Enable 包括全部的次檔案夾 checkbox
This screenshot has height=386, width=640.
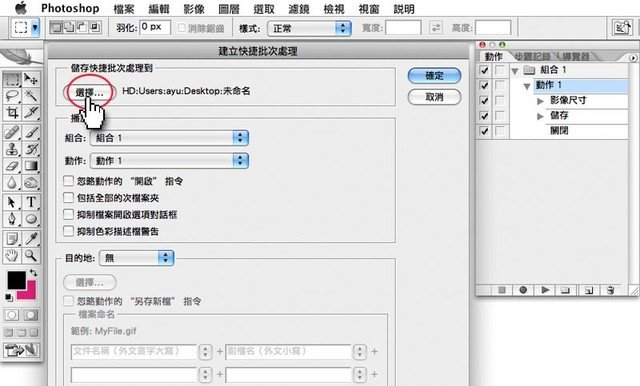click(x=68, y=197)
